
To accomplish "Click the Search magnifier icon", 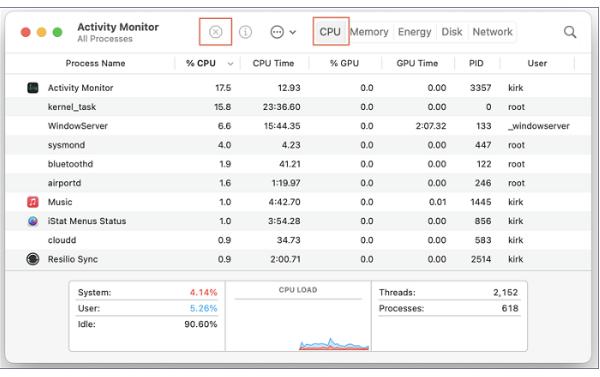I will tap(570, 32).
